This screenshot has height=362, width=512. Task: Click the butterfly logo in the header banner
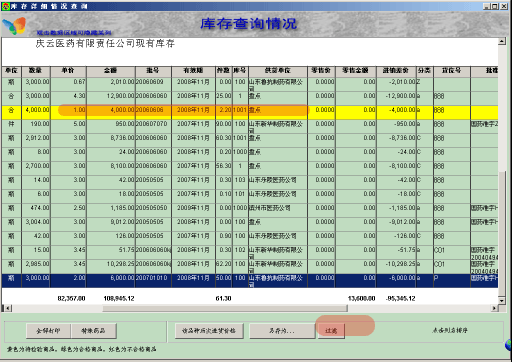tap(14, 26)
